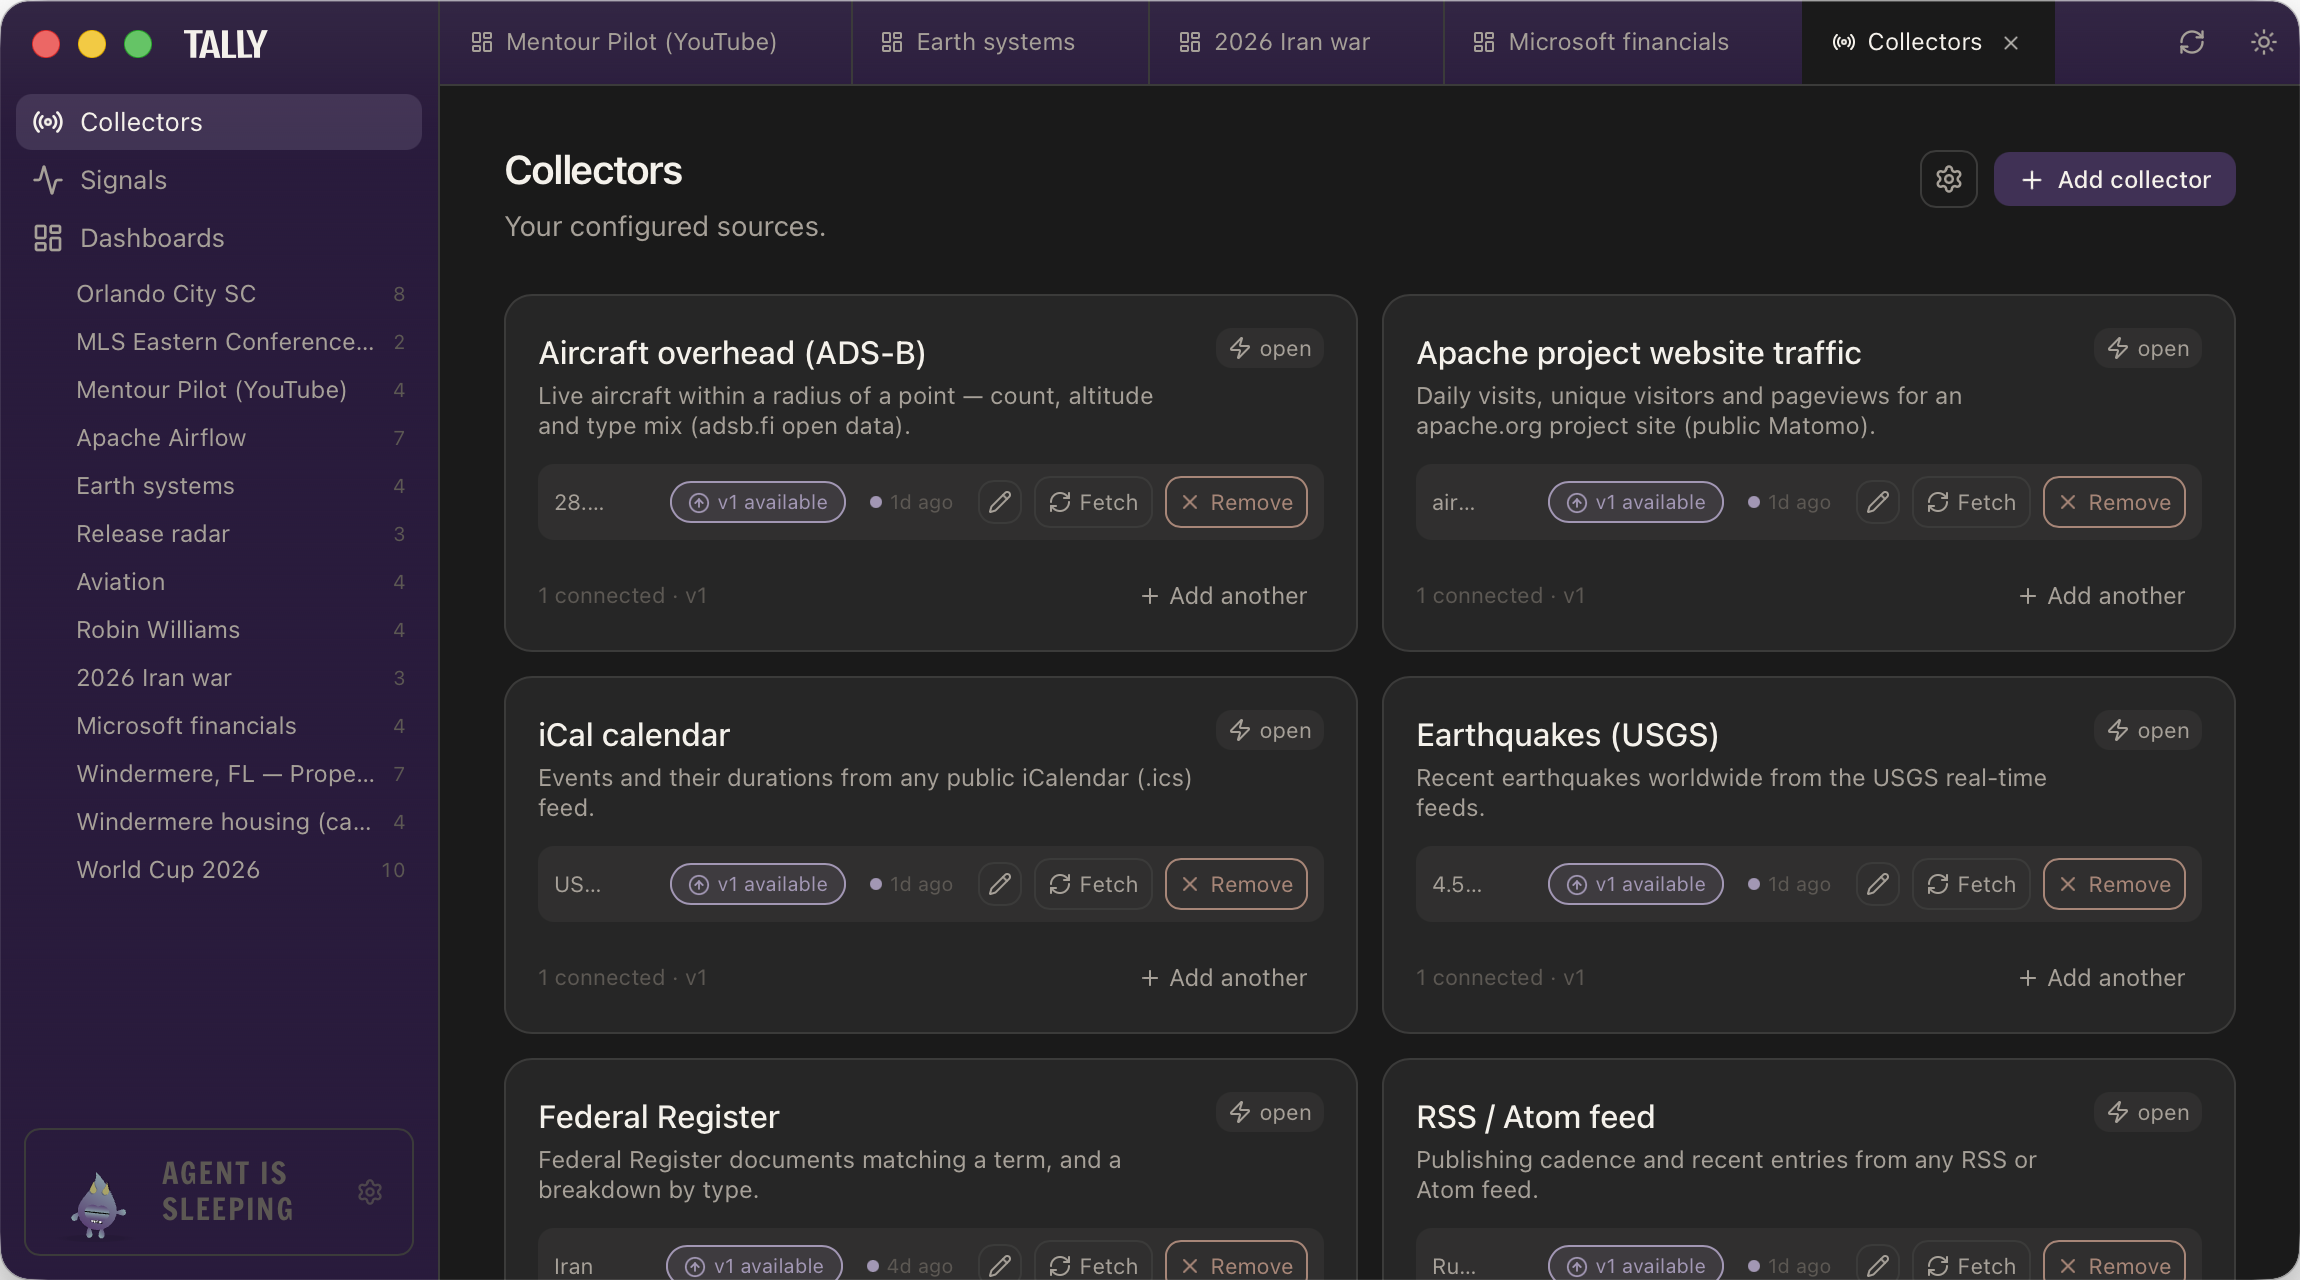Click 'open' badge on iCal calendar card
Screen dimensions: 2300x1280
pyautogui.click(x=1270, y=730)
